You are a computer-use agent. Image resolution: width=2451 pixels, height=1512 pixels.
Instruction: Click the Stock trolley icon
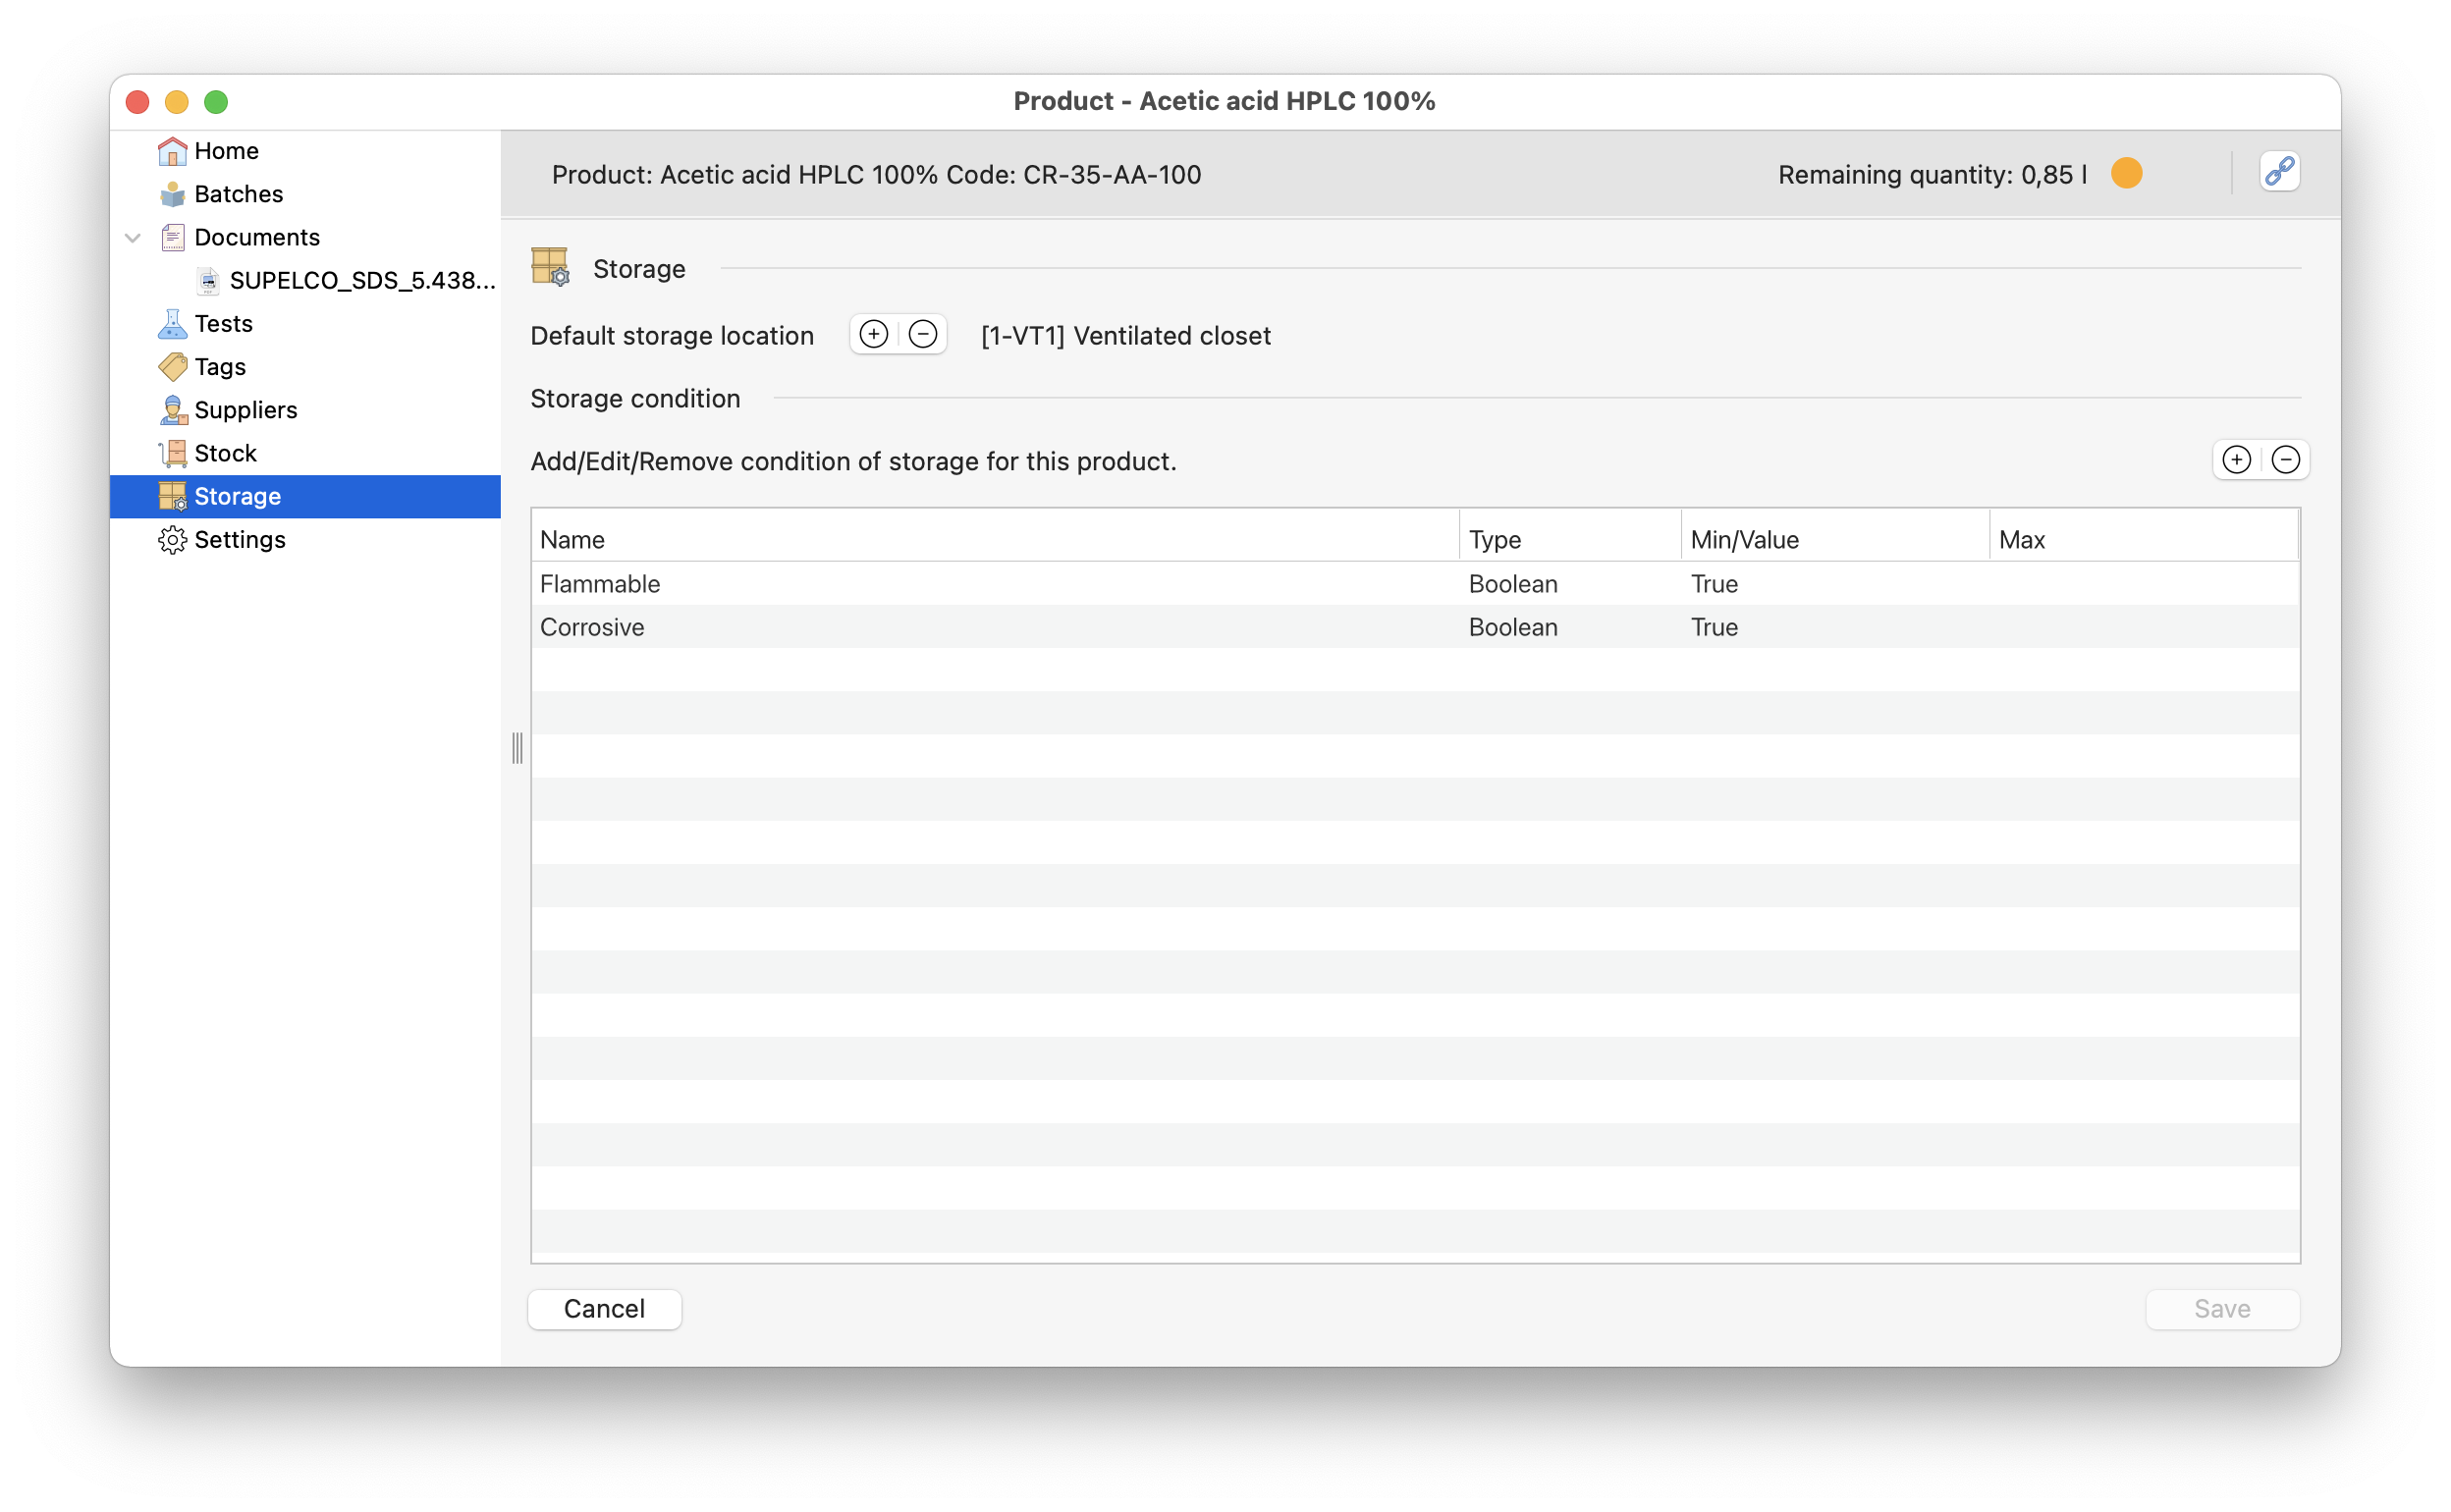172,453
